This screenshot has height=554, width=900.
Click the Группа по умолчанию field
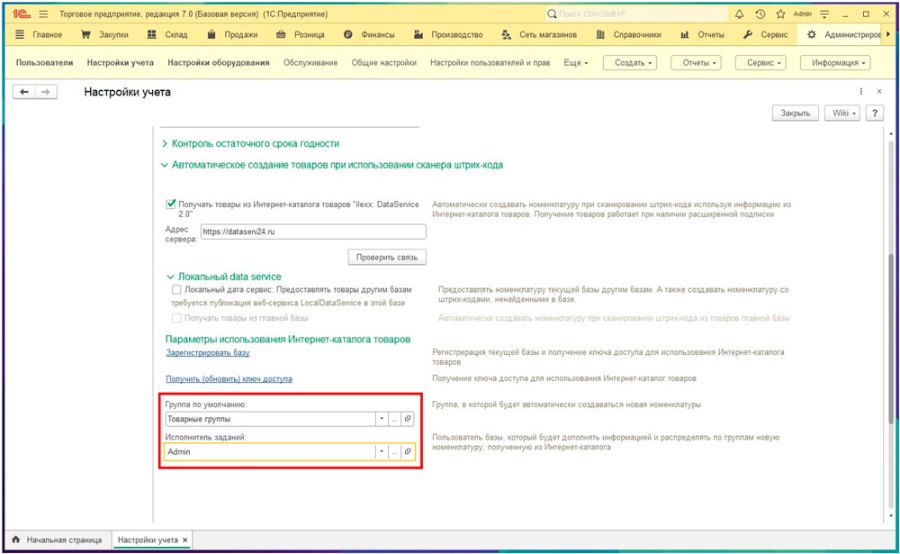click(270, 419)
